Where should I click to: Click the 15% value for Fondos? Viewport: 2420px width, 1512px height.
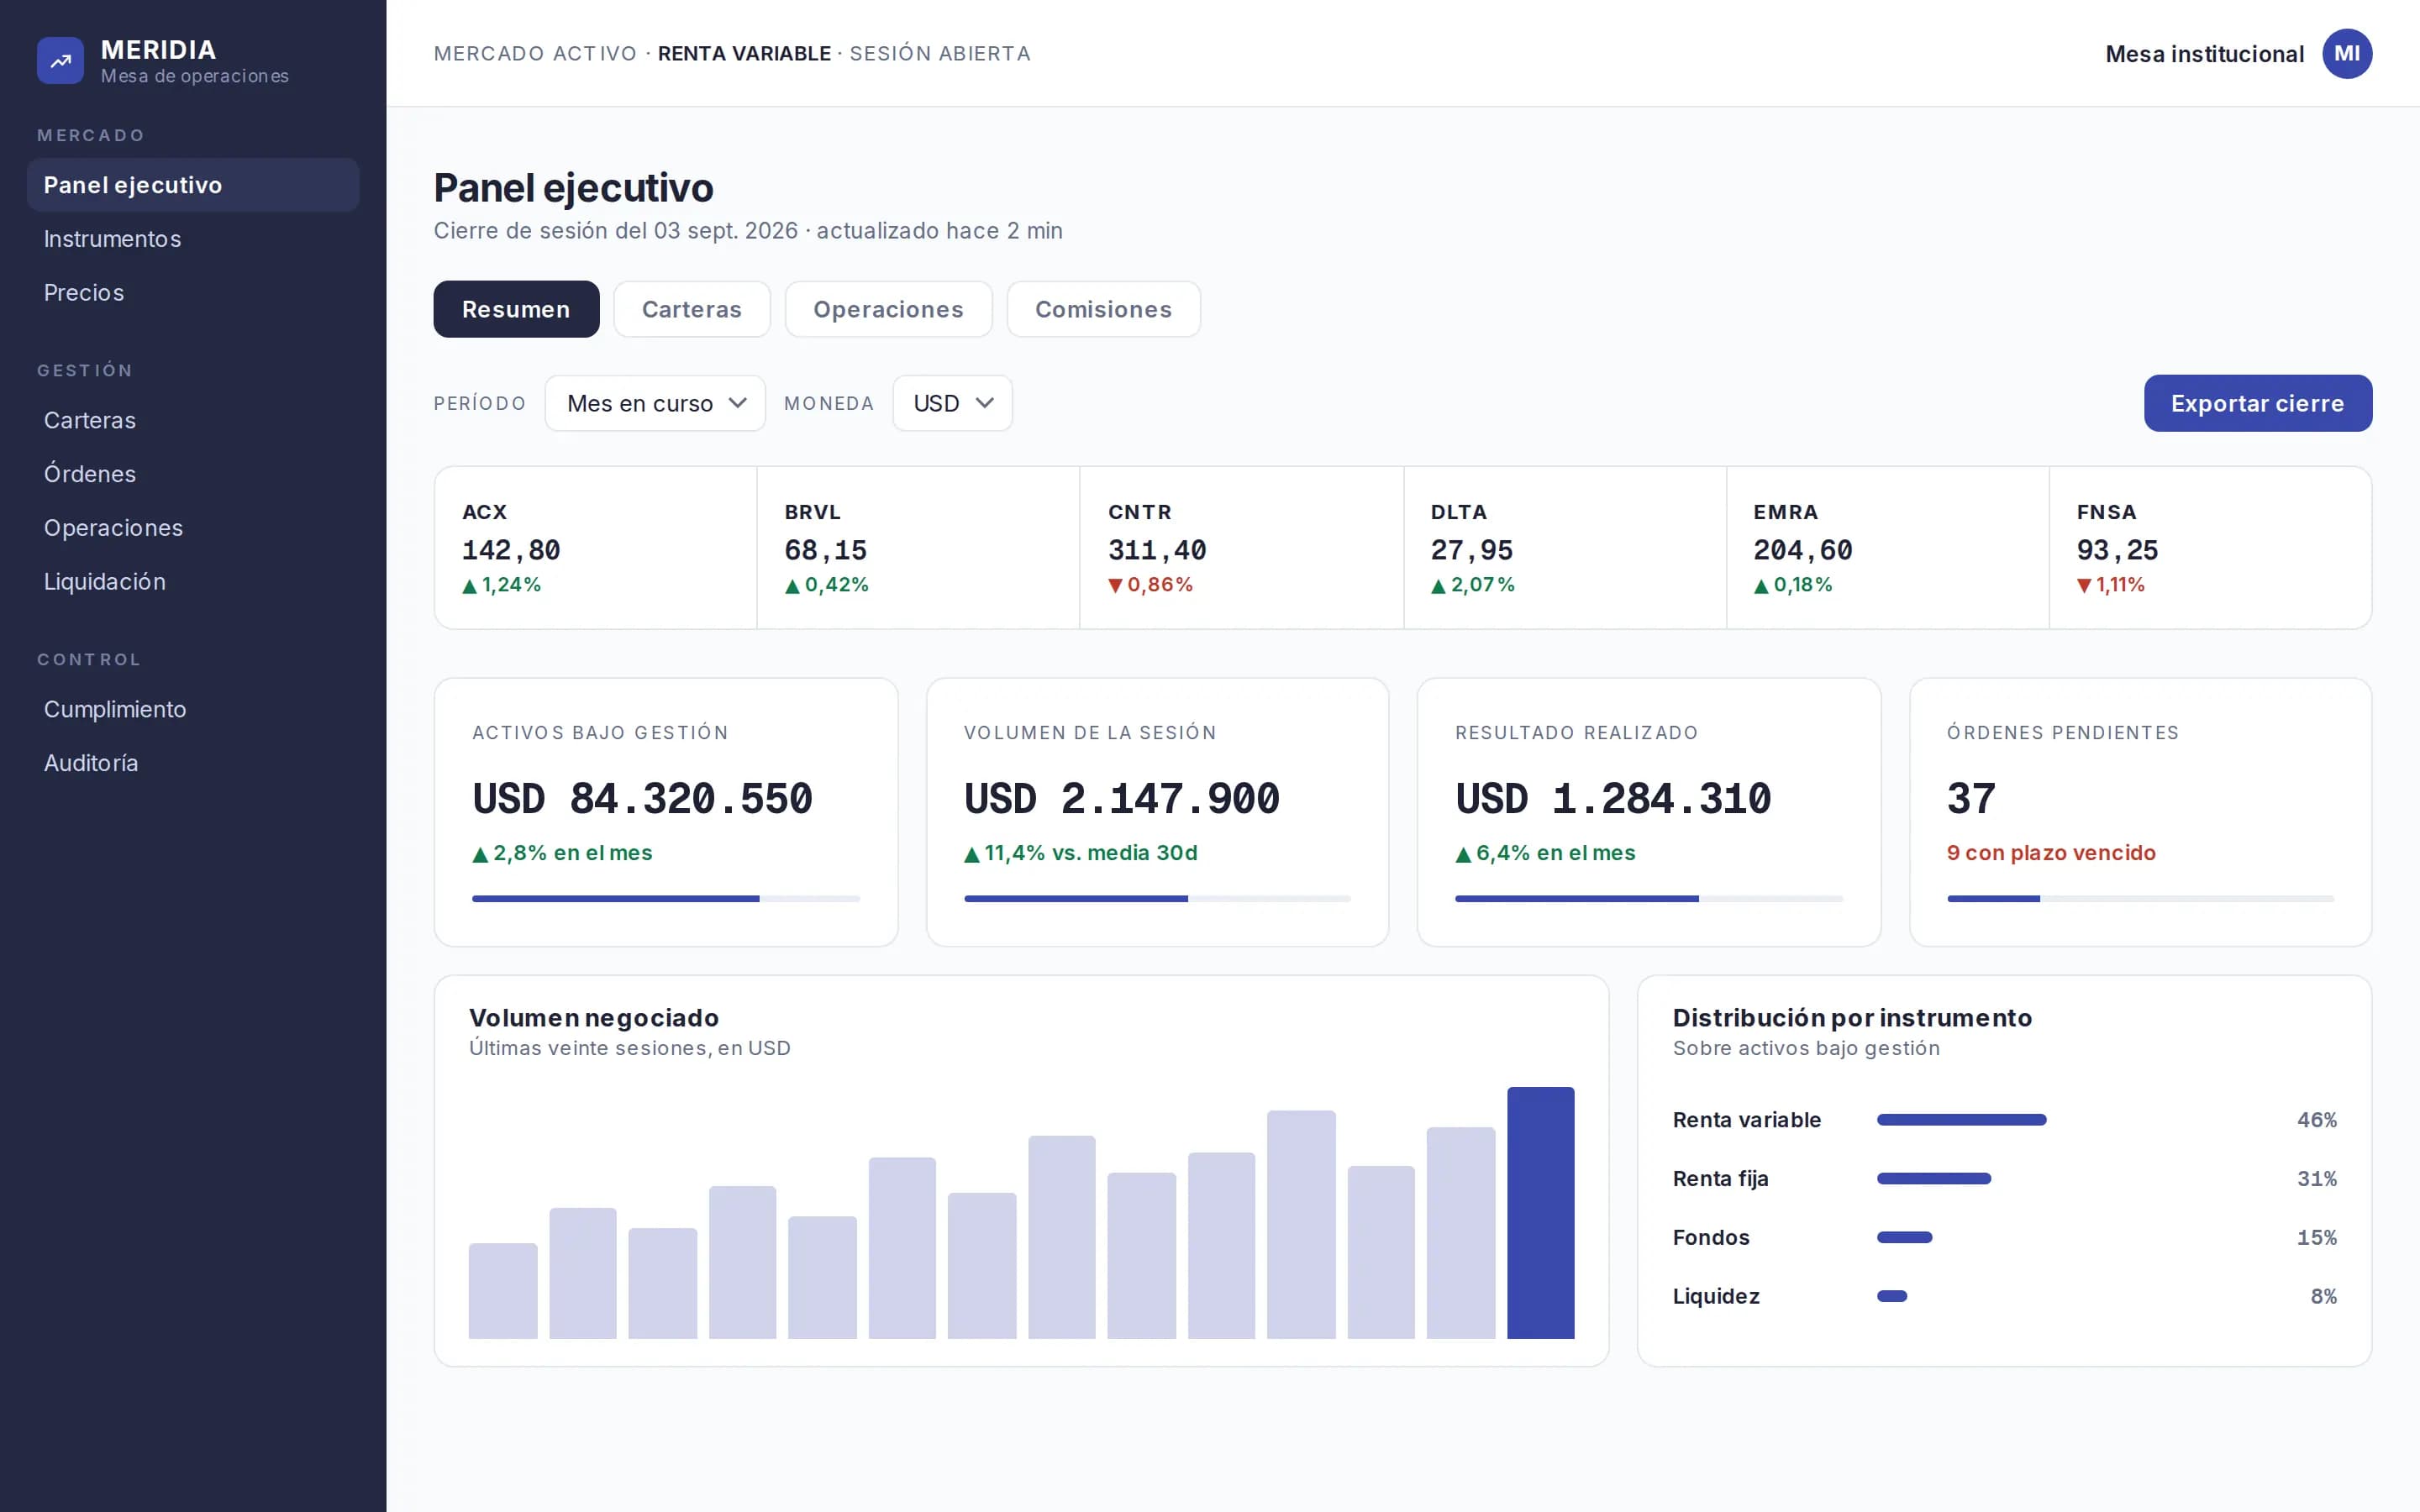point(2316,1238)
